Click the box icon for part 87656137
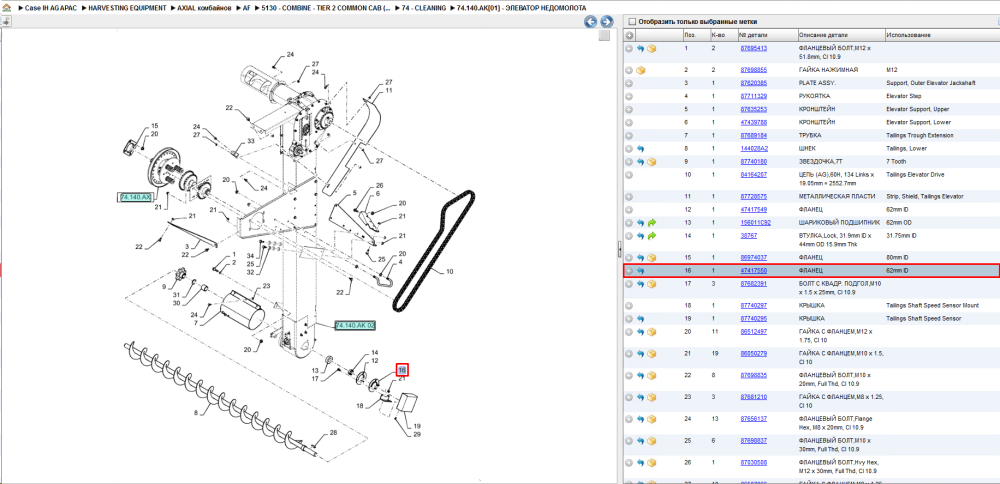 click(652, 418)
